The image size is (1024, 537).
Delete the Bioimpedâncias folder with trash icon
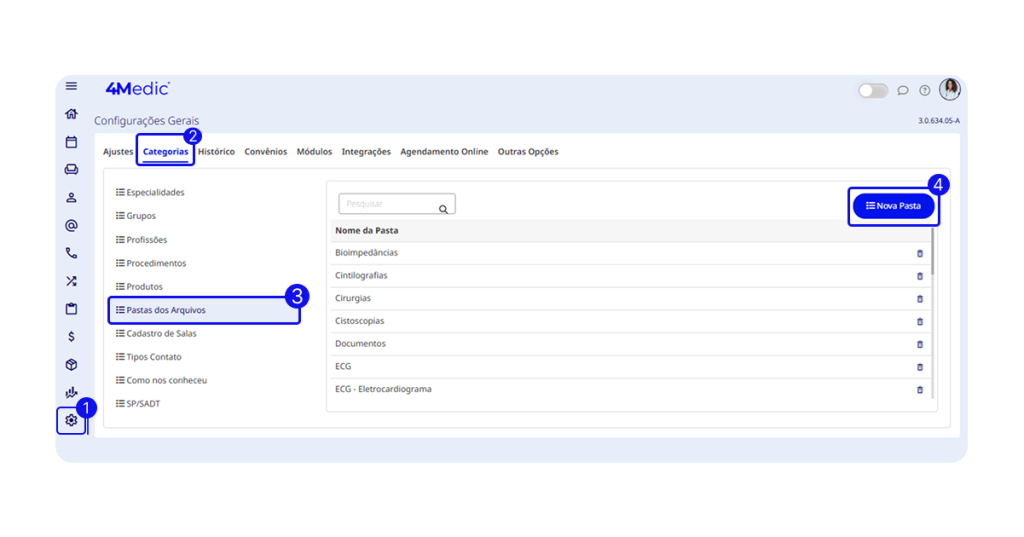920,253
